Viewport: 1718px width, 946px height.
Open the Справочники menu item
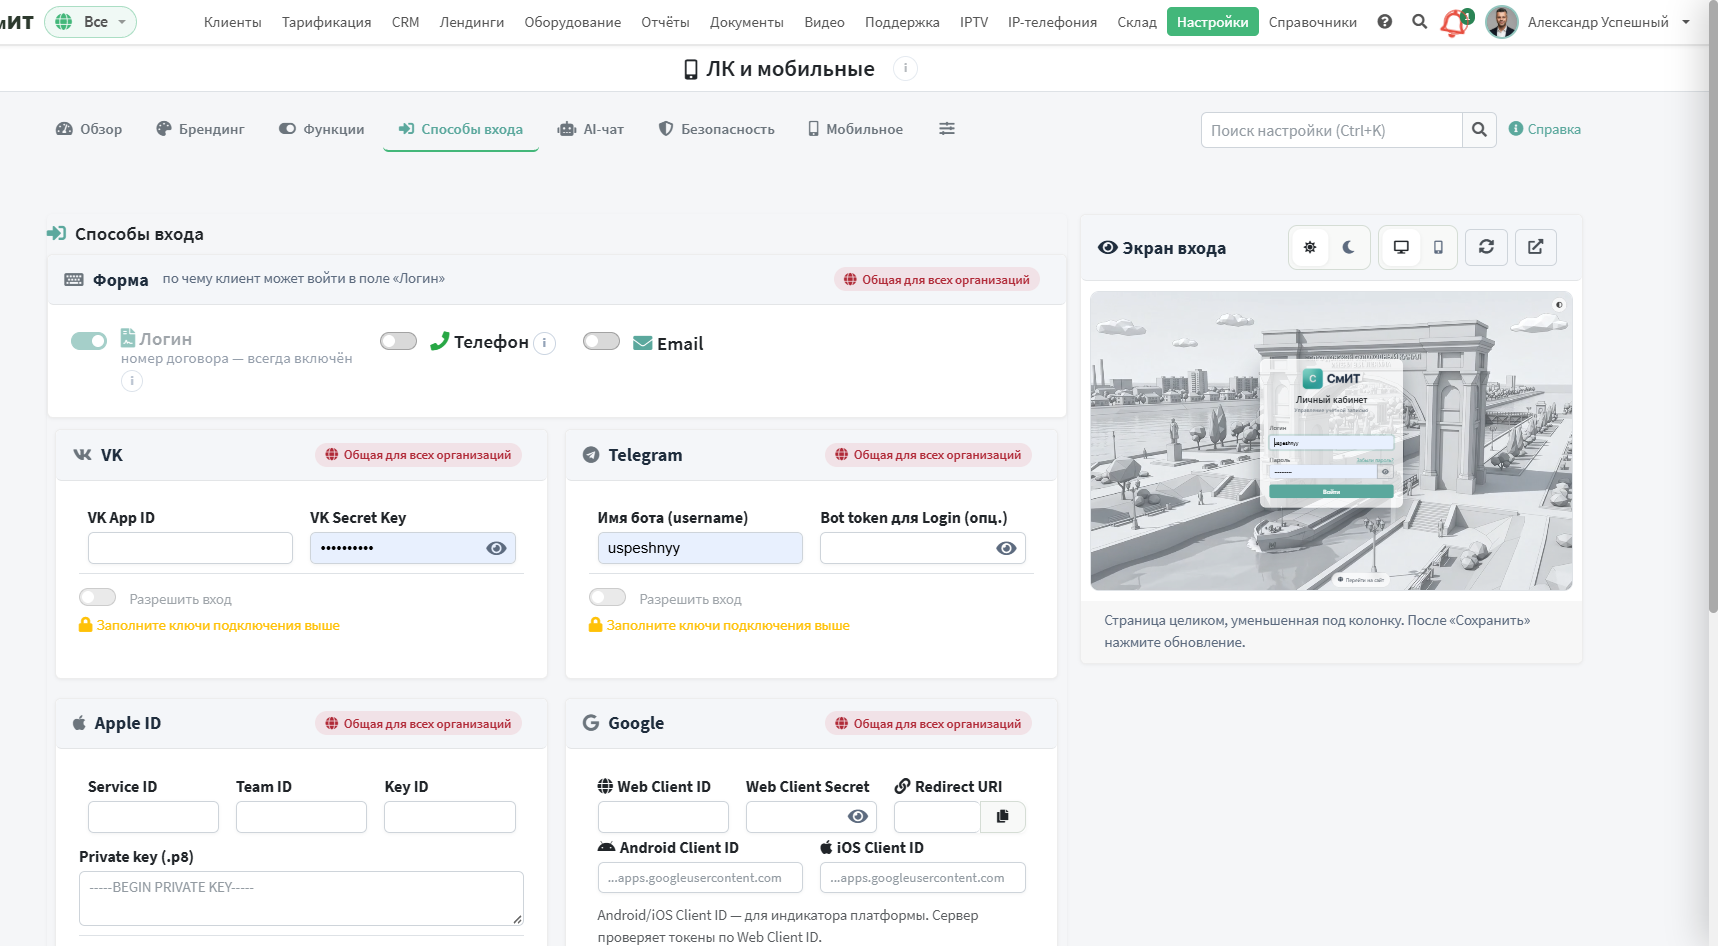[x=1313, y=22]
